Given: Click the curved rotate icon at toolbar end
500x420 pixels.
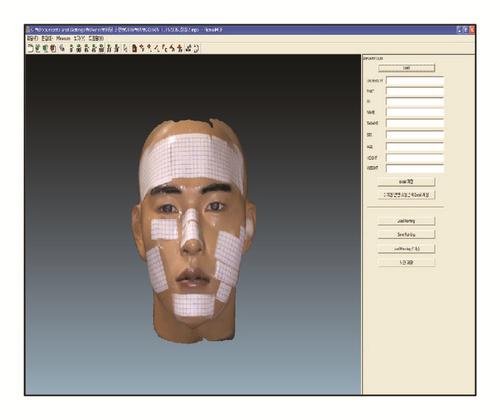Looking at the screenshot, I should coord(196,49).
